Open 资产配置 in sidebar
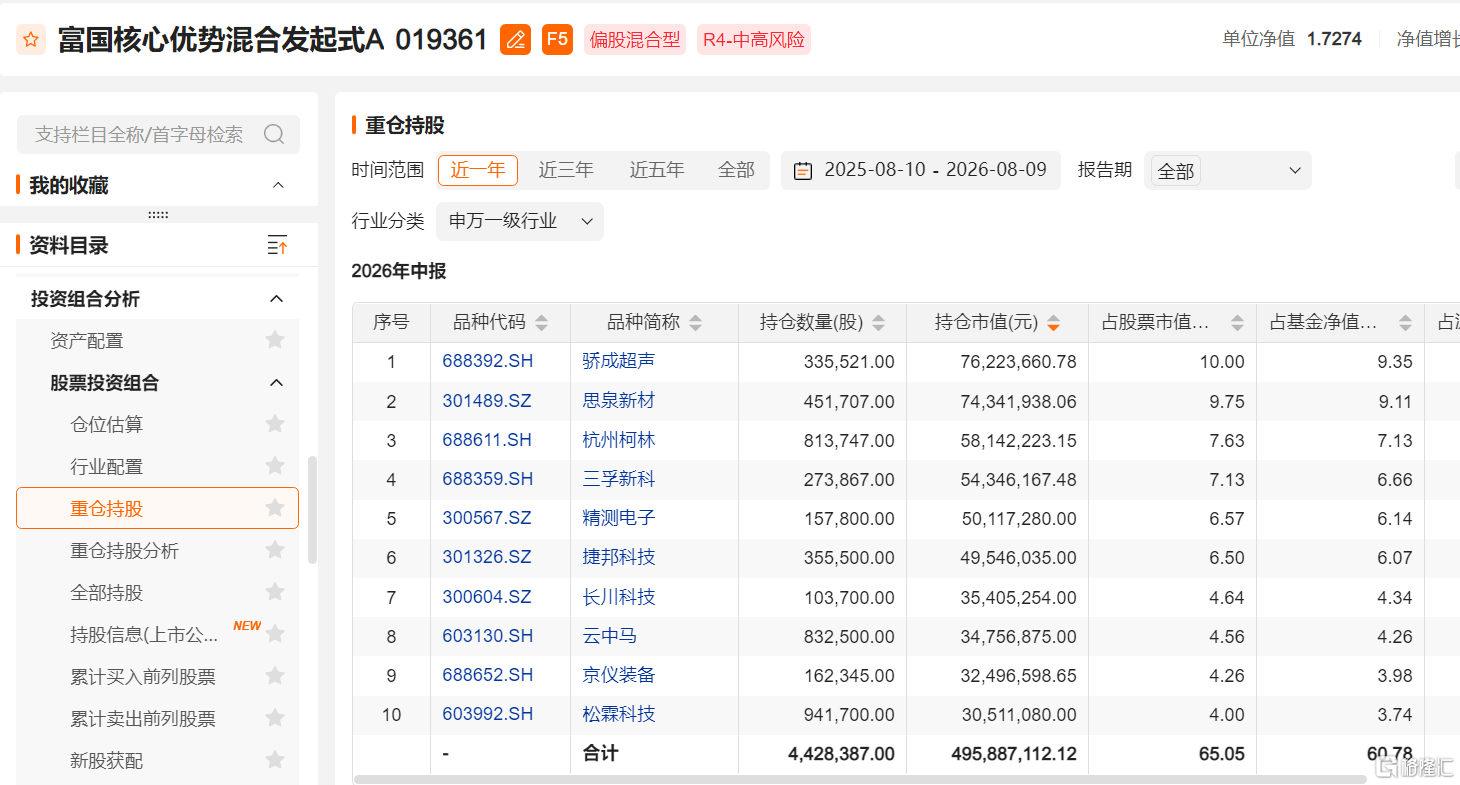The image size is (1460, 785). pyautogui.click(x=87, y=341)
